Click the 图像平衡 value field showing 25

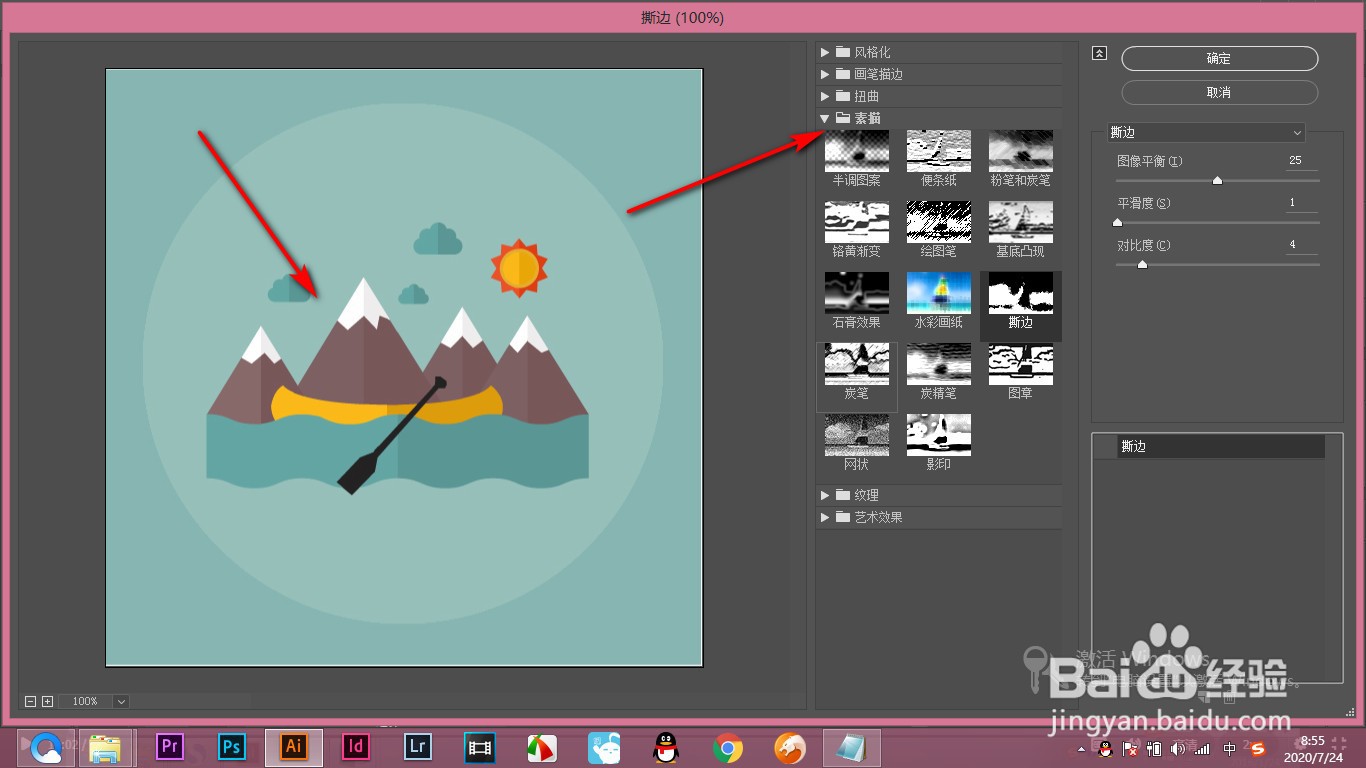coord(1302,161)
